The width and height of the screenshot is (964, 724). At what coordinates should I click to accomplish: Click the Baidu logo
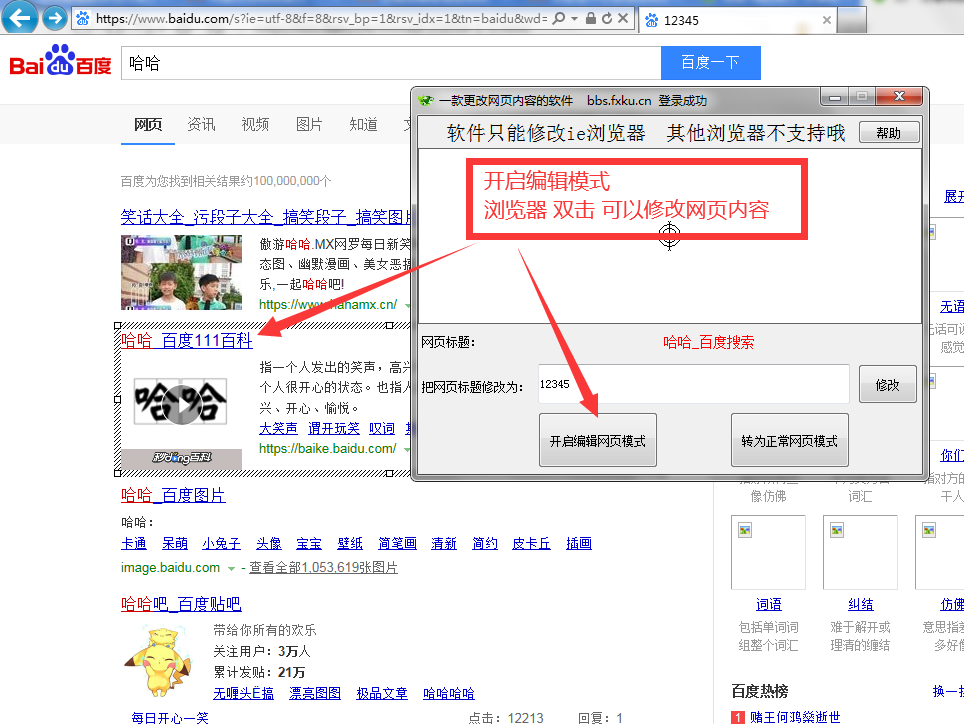[60, 63]
